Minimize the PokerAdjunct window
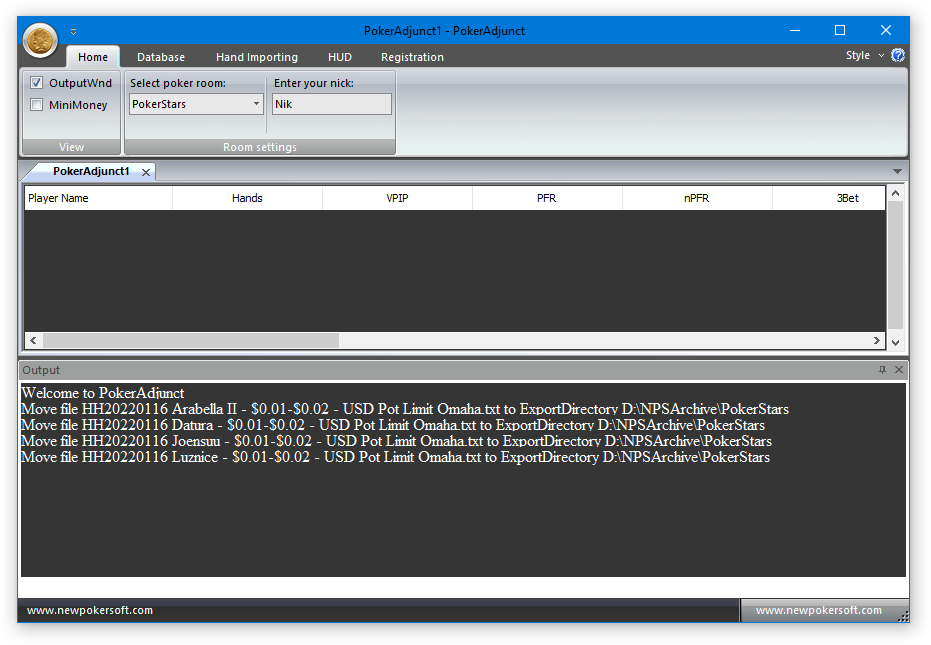Viewport: 931px width, 645px height. (x=794, y=30)
